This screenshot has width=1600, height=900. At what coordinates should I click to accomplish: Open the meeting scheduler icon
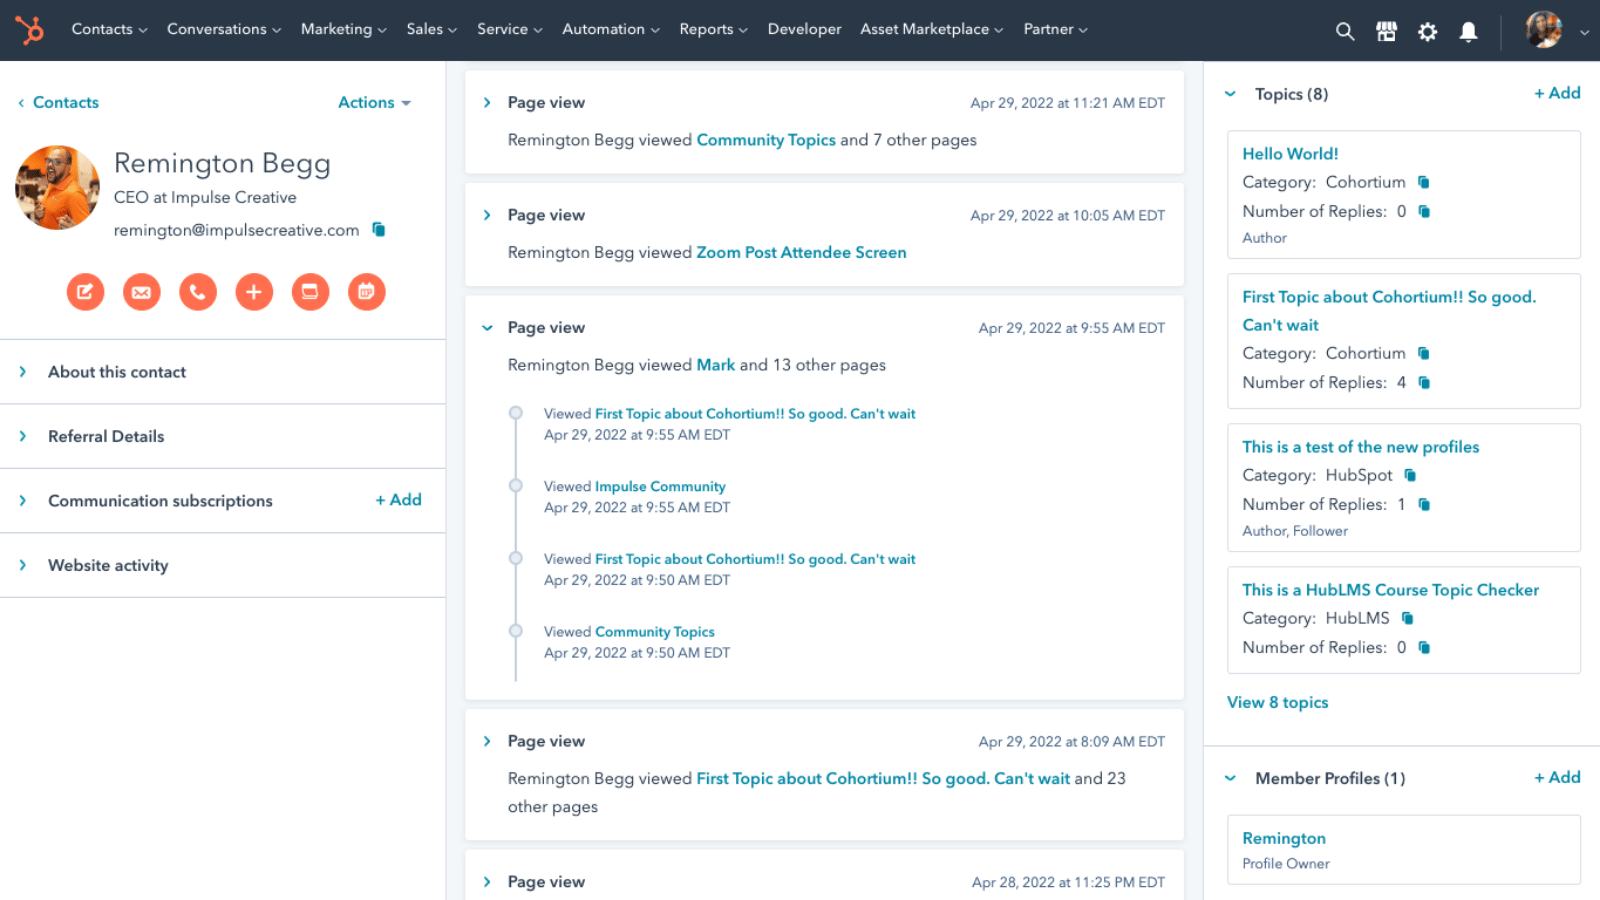tap(310, 292)
